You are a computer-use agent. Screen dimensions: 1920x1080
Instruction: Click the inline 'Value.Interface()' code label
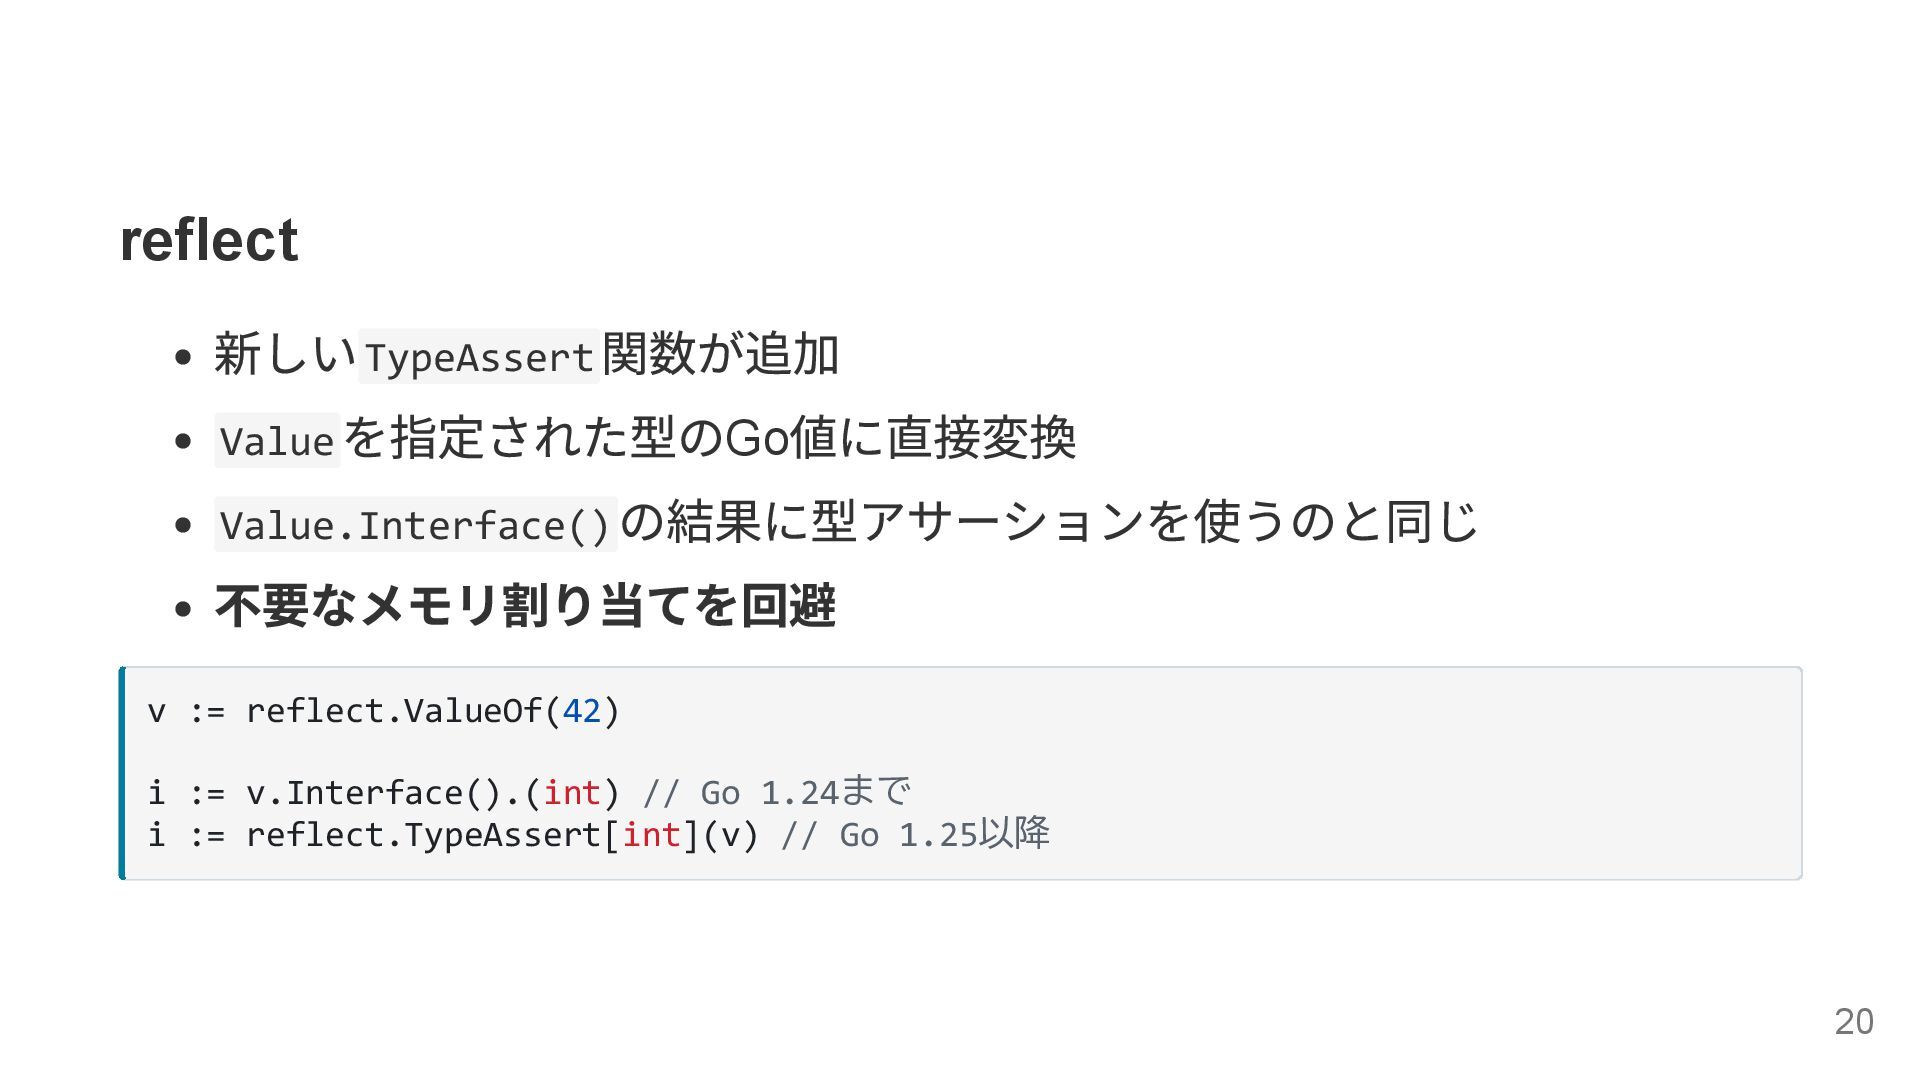(x=415, y=525)
